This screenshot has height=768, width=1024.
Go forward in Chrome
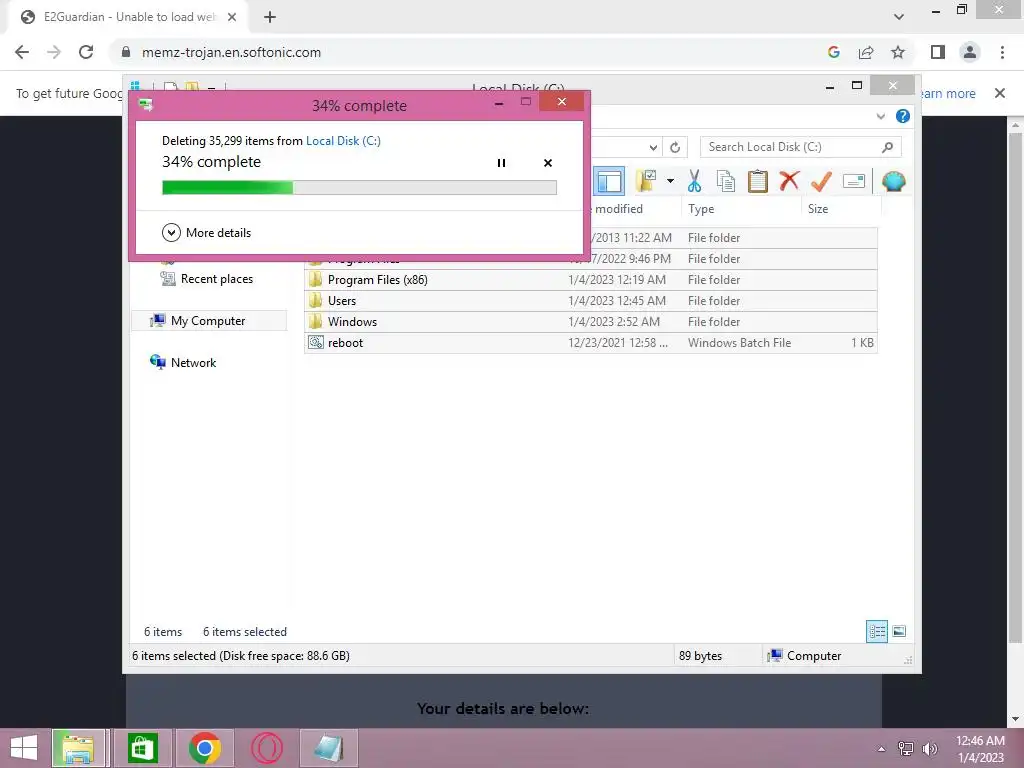(x=54, y=52)
